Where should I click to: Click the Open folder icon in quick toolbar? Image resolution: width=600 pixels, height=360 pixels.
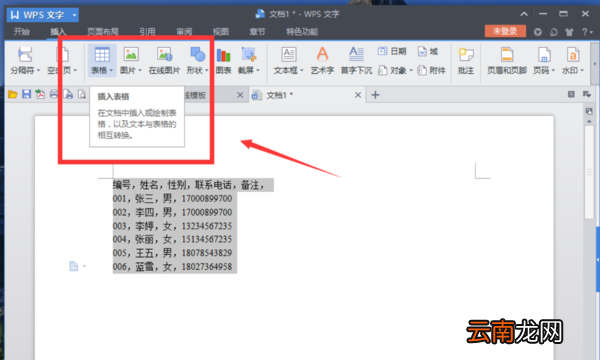(13, 94)
